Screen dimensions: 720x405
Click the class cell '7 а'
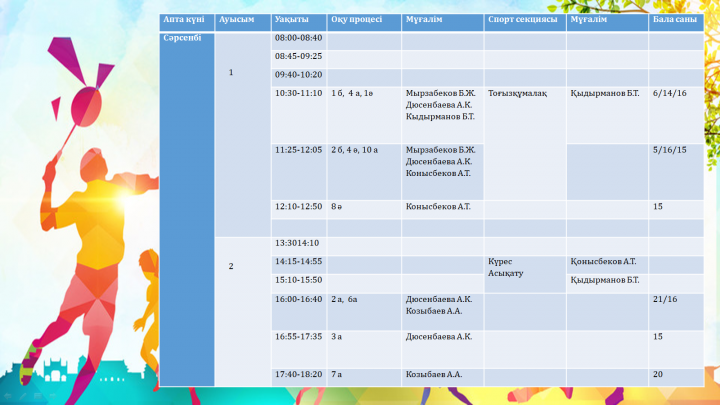(364, 377)
